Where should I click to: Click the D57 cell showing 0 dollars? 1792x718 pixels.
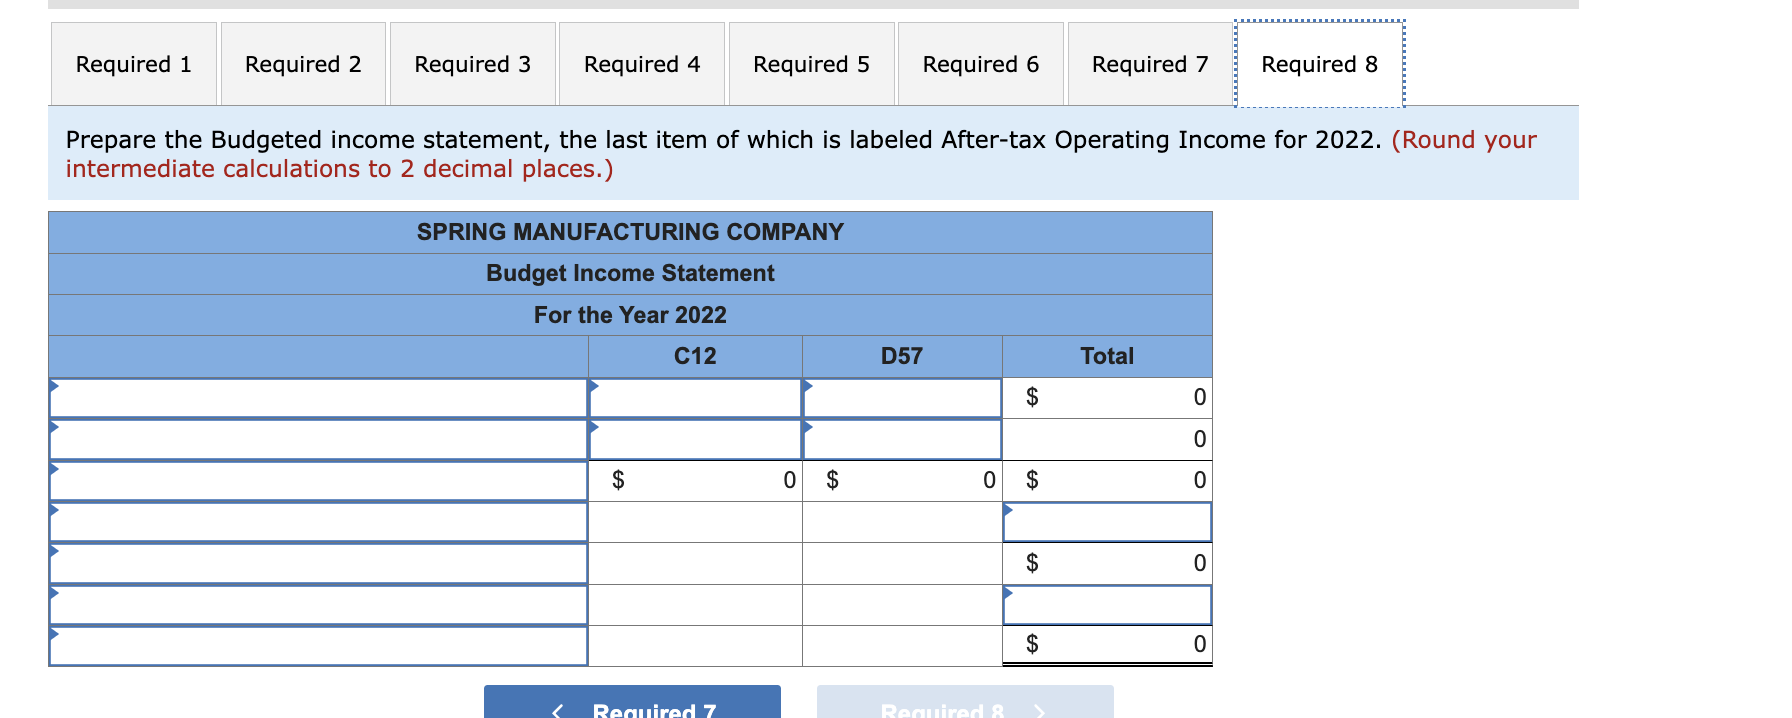coord(902,480)
